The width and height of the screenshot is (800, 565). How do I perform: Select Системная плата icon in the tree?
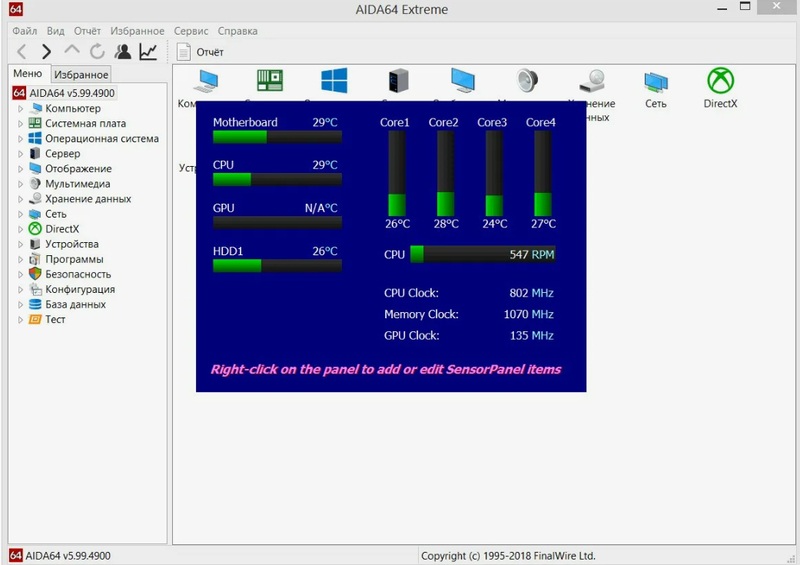coord(35,123)
